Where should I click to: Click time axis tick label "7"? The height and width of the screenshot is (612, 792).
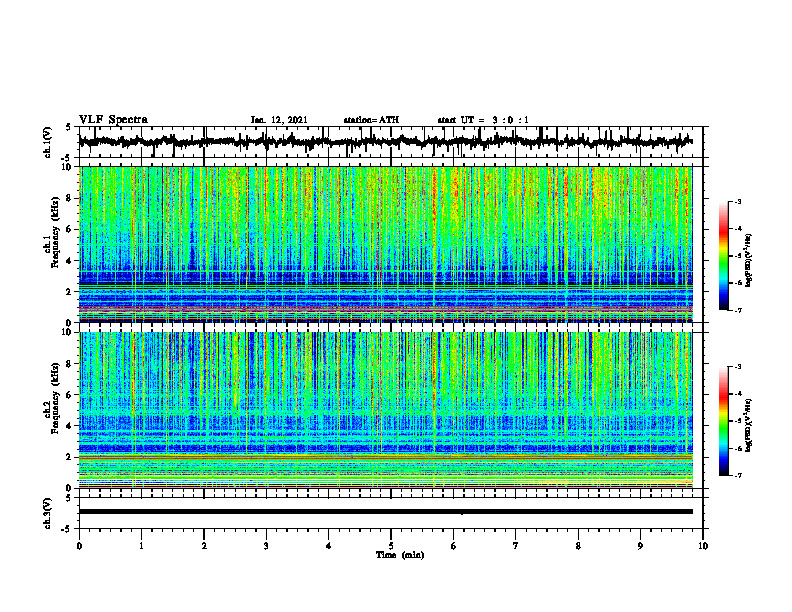(516, 546)
